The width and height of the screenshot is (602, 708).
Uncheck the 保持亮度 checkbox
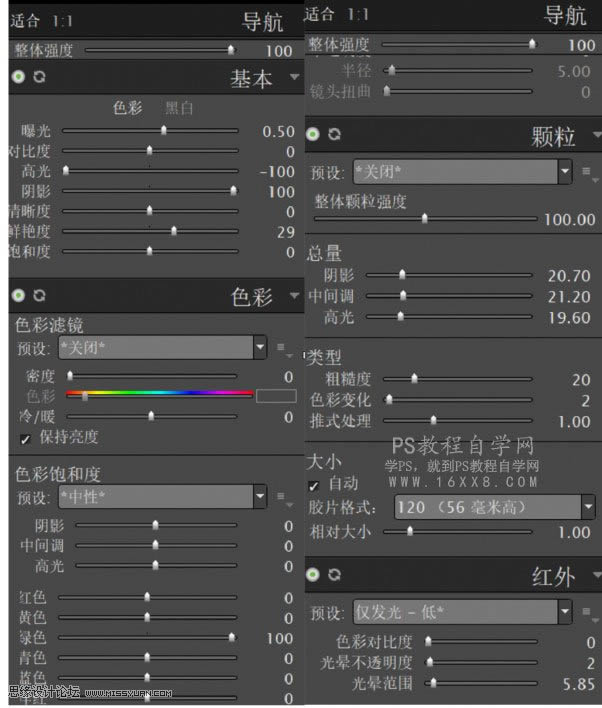25,438
